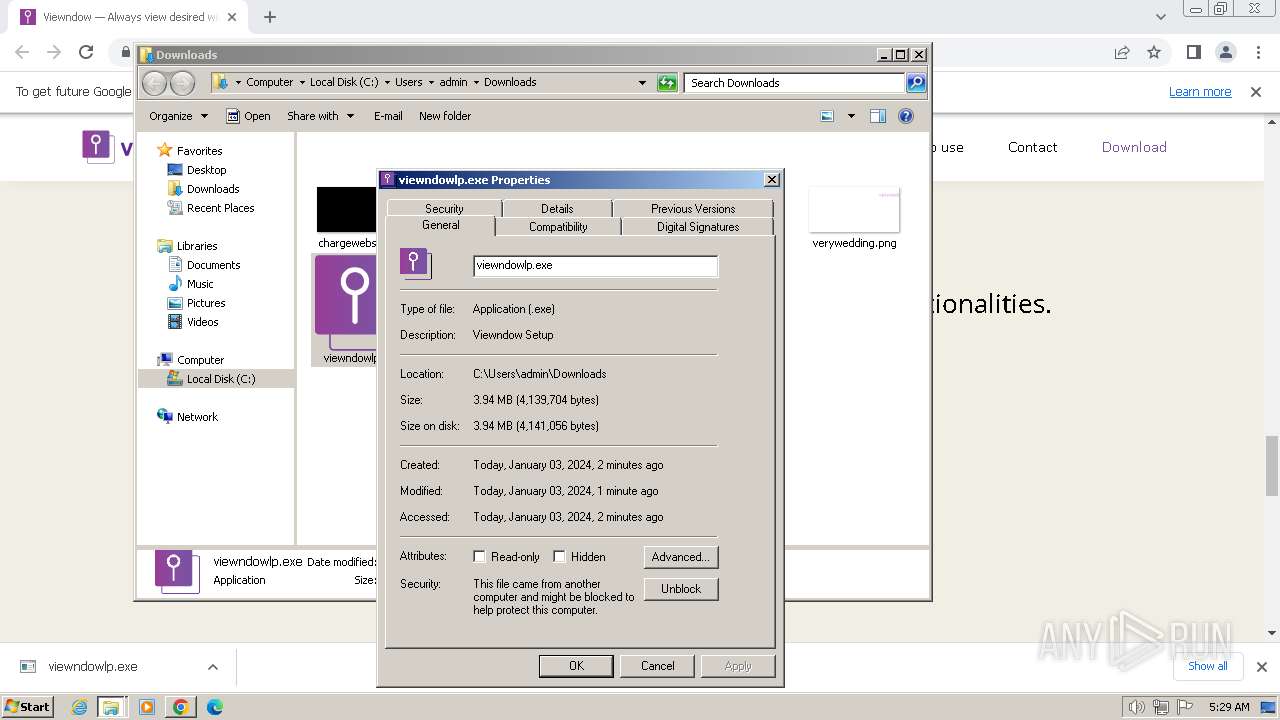Click admin in the breadcrumb path
Screen dimensions: 1280x720
tap(453, 82)
